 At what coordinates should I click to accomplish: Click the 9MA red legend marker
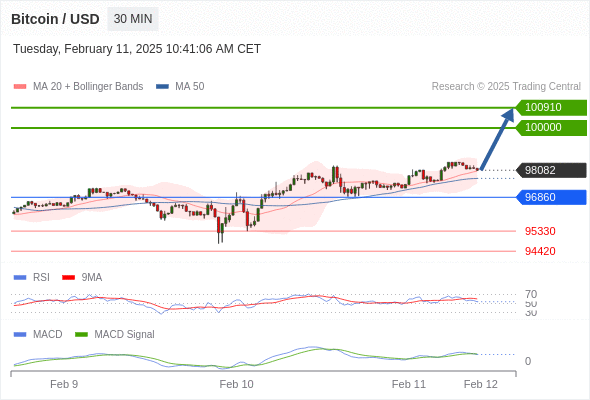68,278
